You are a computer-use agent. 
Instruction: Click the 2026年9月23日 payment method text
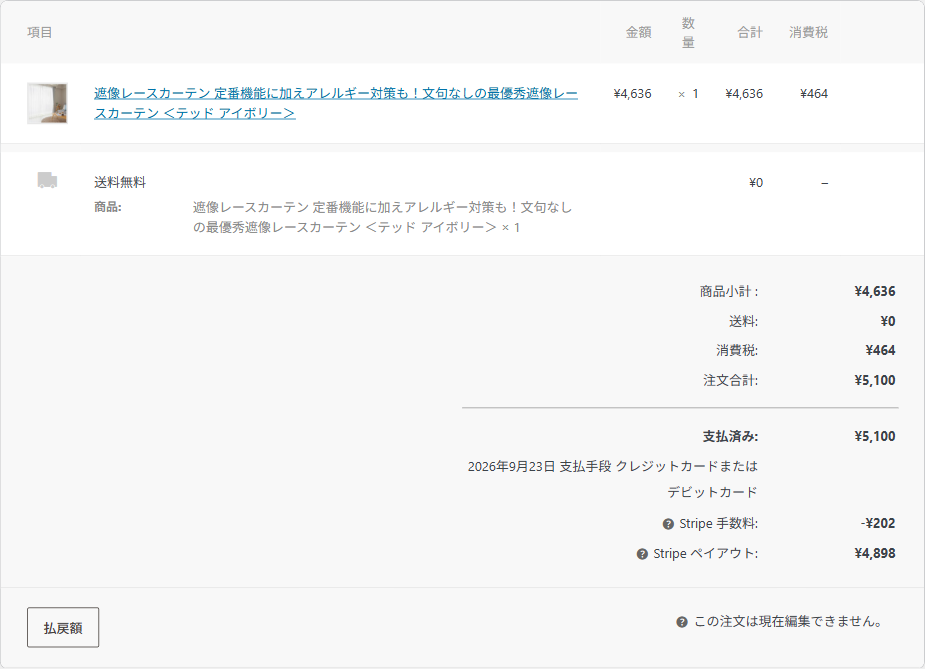tap(613, 479)
